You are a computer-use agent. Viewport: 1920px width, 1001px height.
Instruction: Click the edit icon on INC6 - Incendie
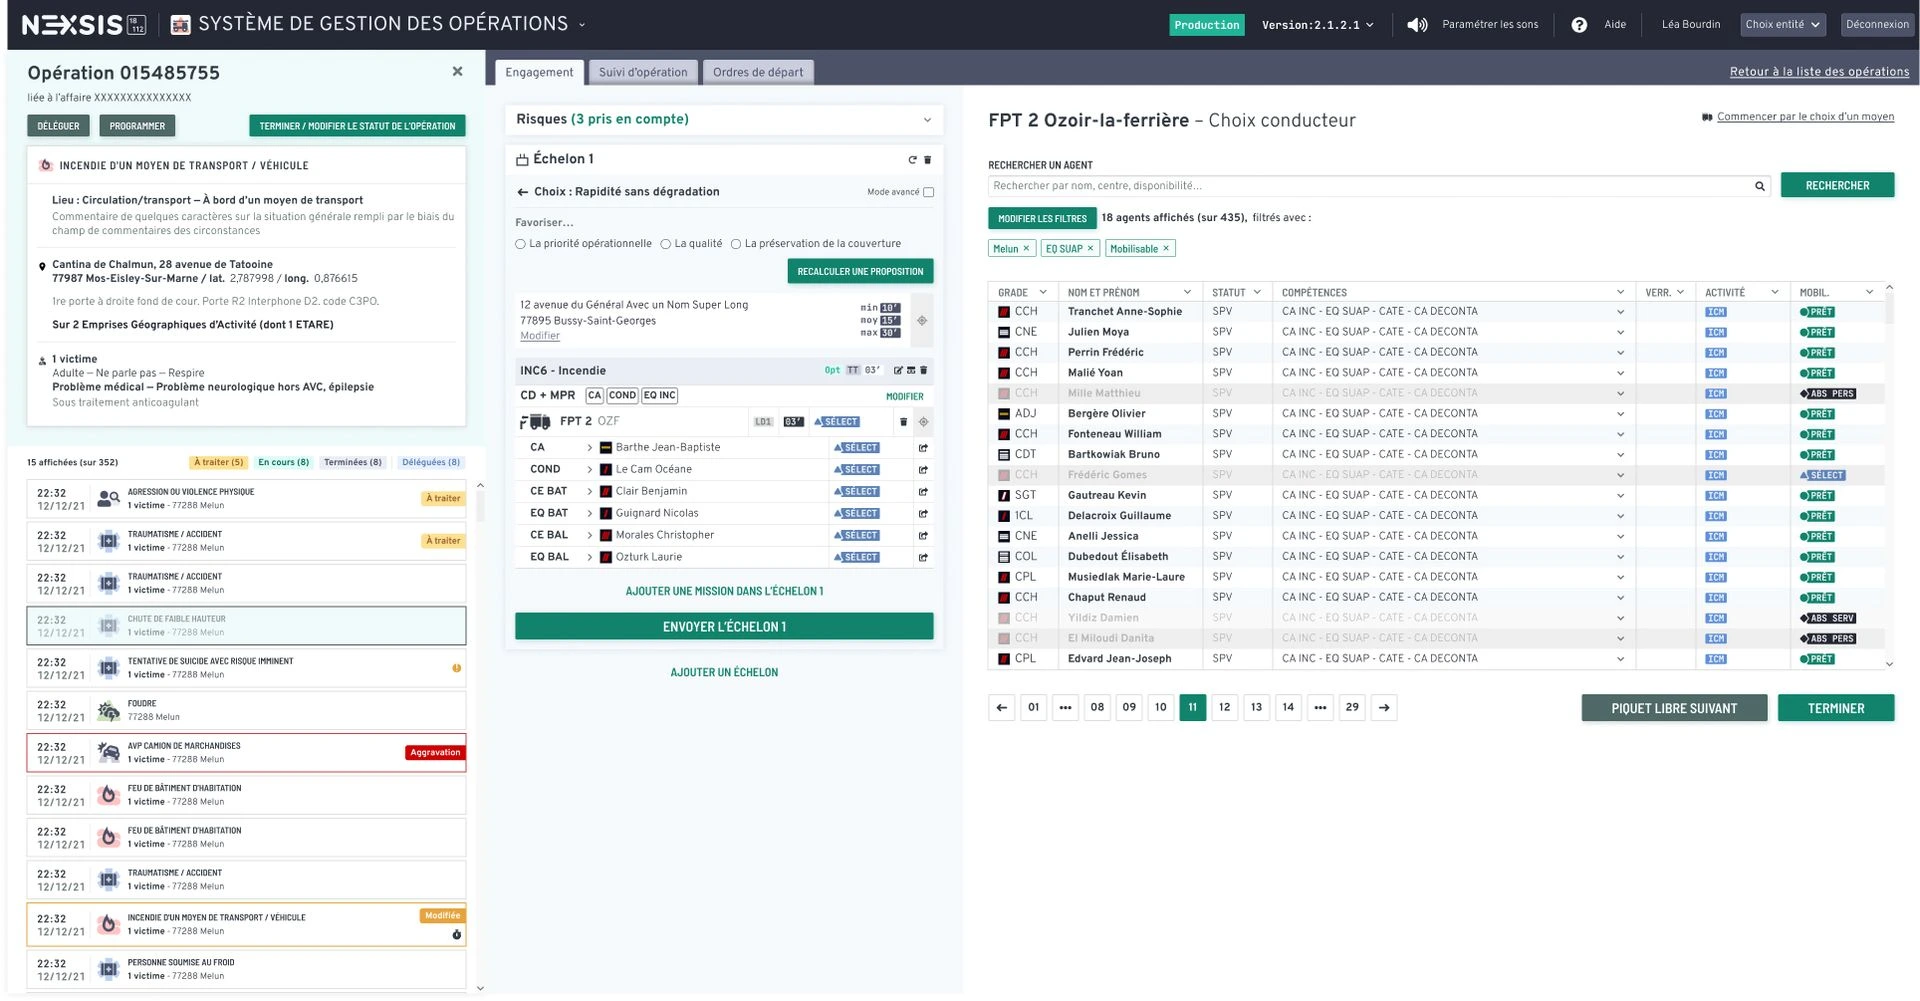[897, 371]
